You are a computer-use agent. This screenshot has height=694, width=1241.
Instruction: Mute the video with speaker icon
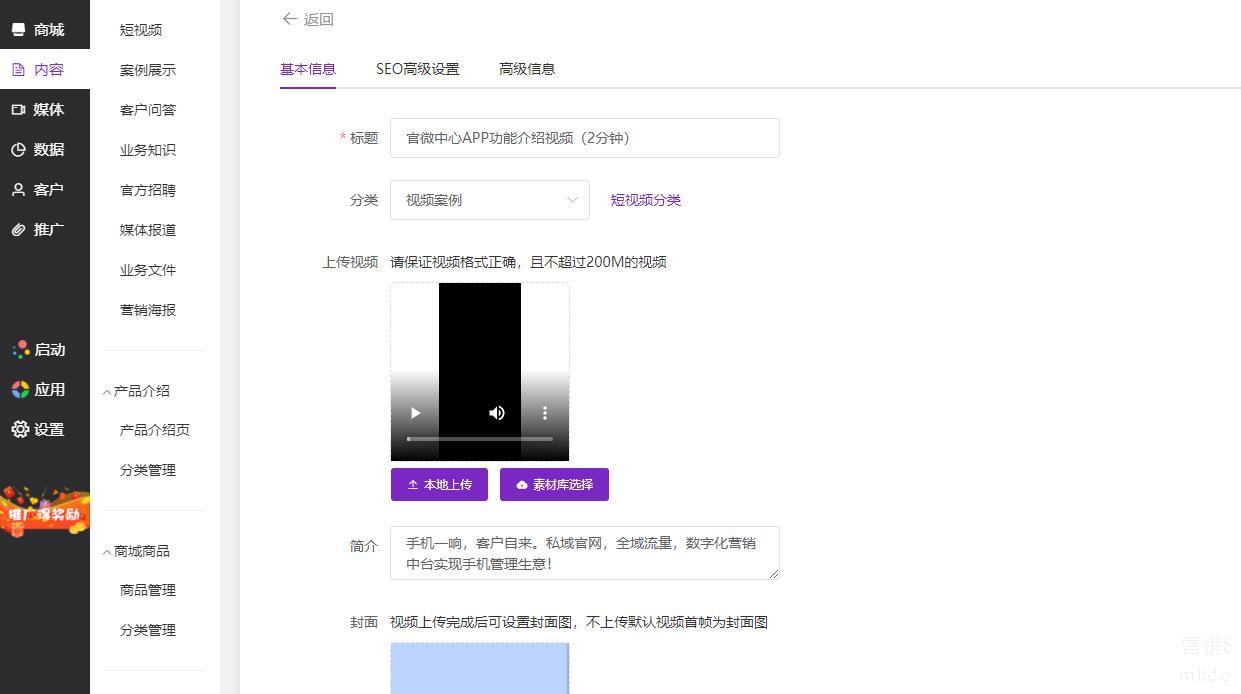[497, 413]
